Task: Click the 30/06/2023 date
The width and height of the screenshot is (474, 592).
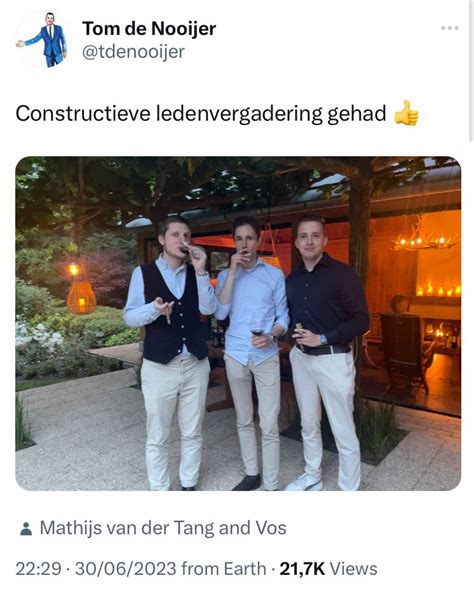Action: (126, 569)
